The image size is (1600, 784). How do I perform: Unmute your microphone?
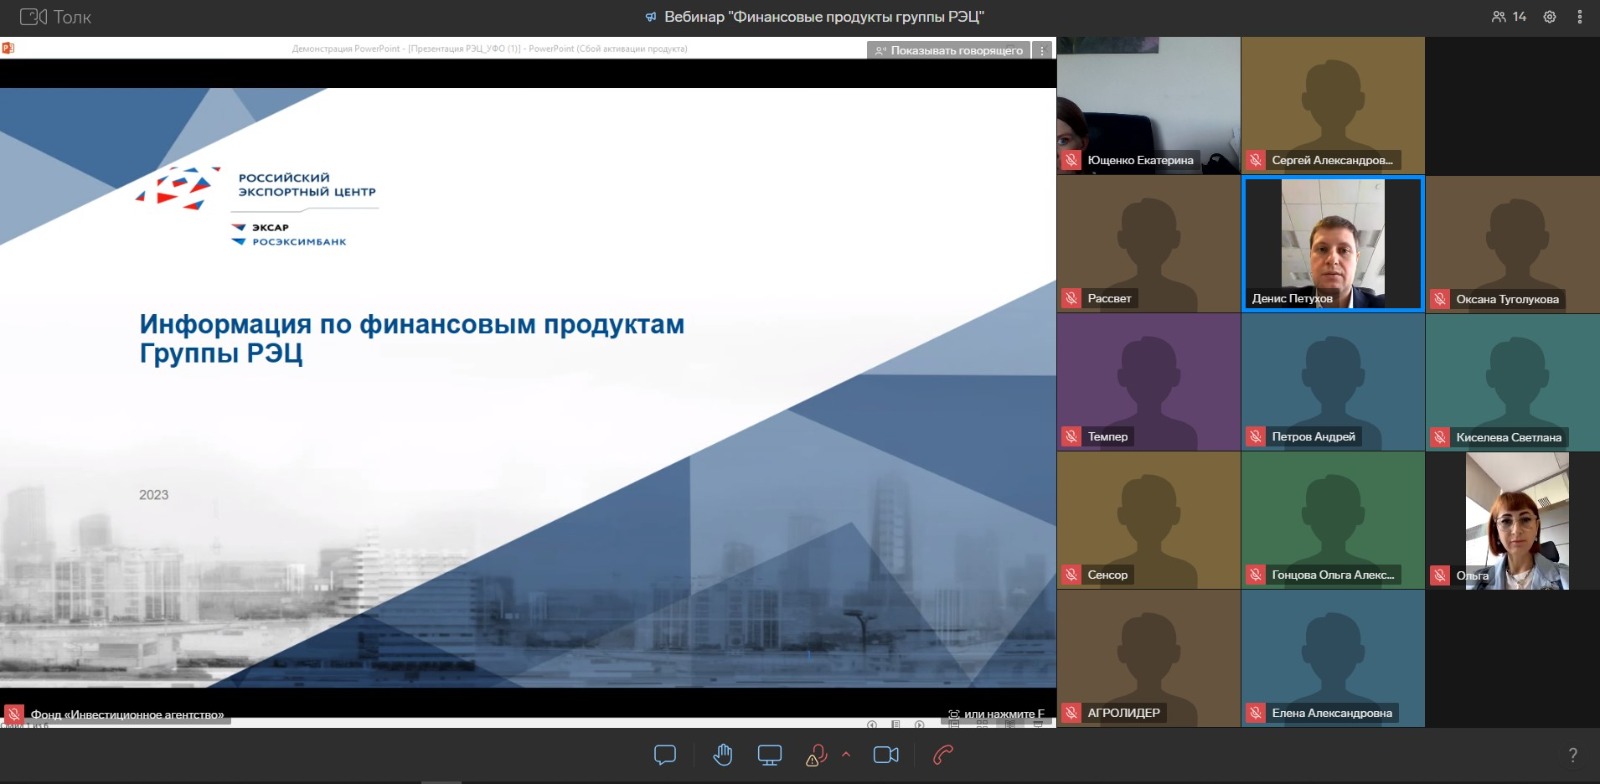click(x=816, y=755)
